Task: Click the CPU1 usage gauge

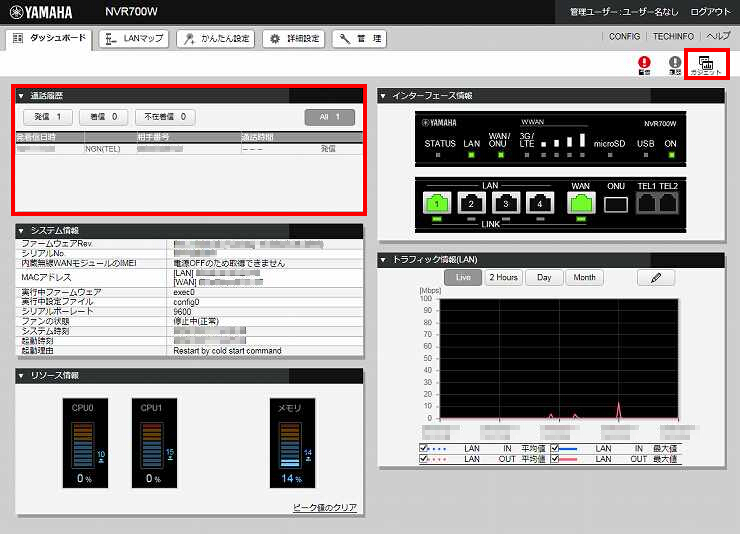Action: pos(154,443)
